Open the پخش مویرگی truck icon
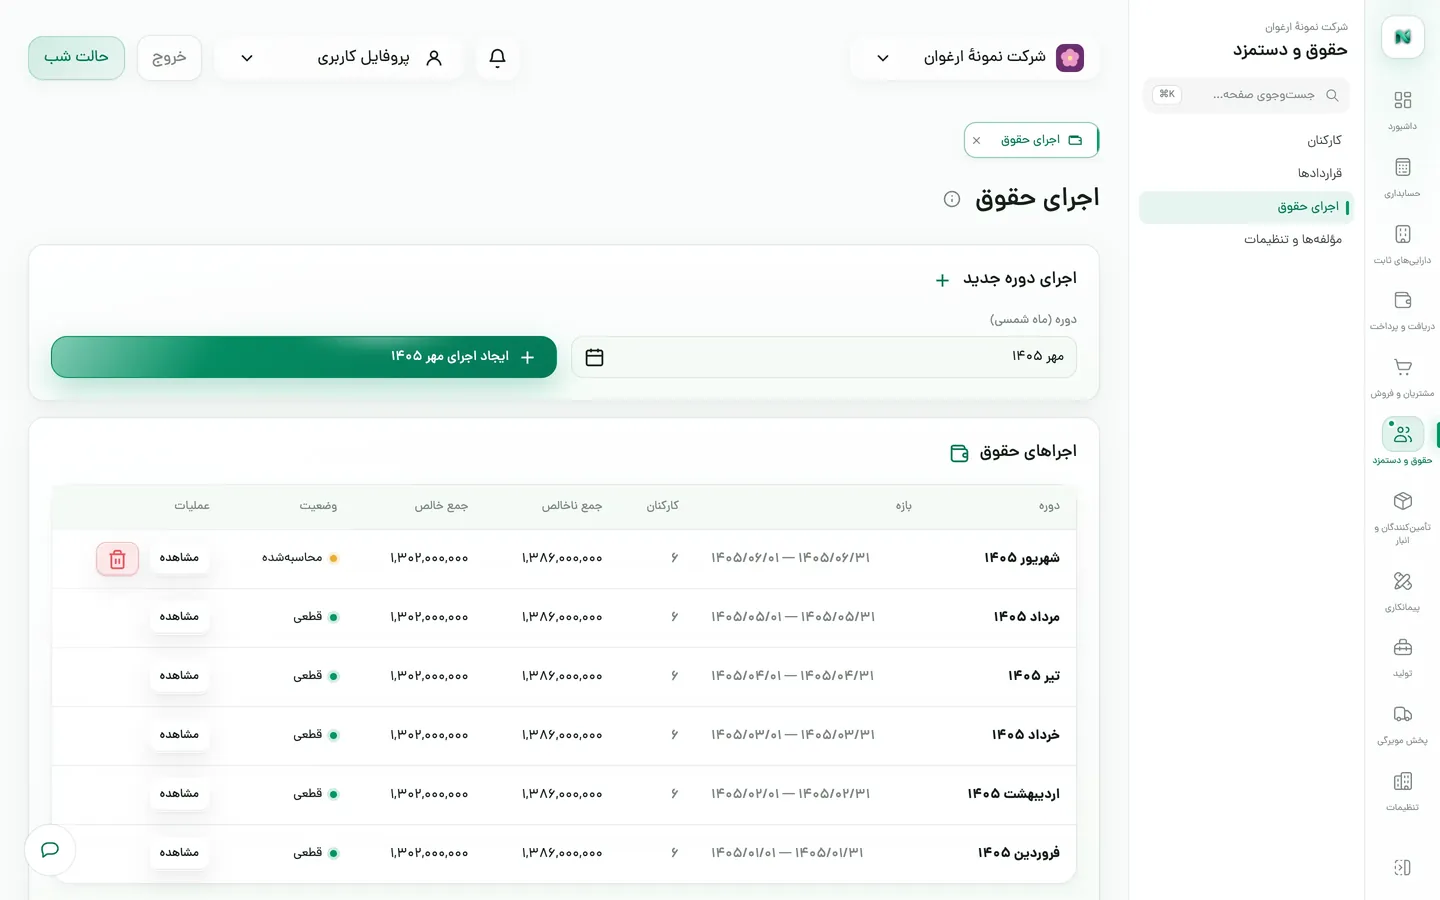1440x900 pixels. click(x=1402, y=714)
